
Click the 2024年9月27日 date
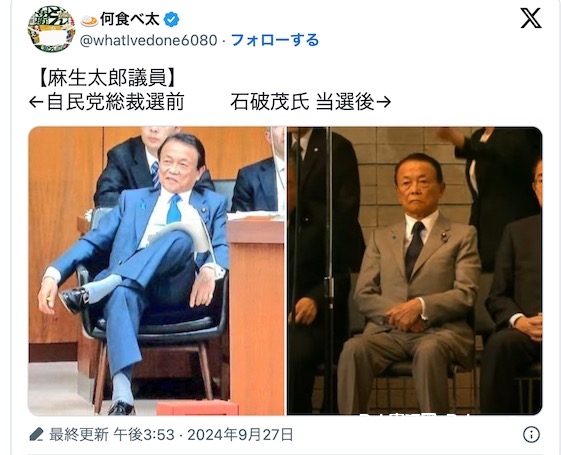click(240, 435)
